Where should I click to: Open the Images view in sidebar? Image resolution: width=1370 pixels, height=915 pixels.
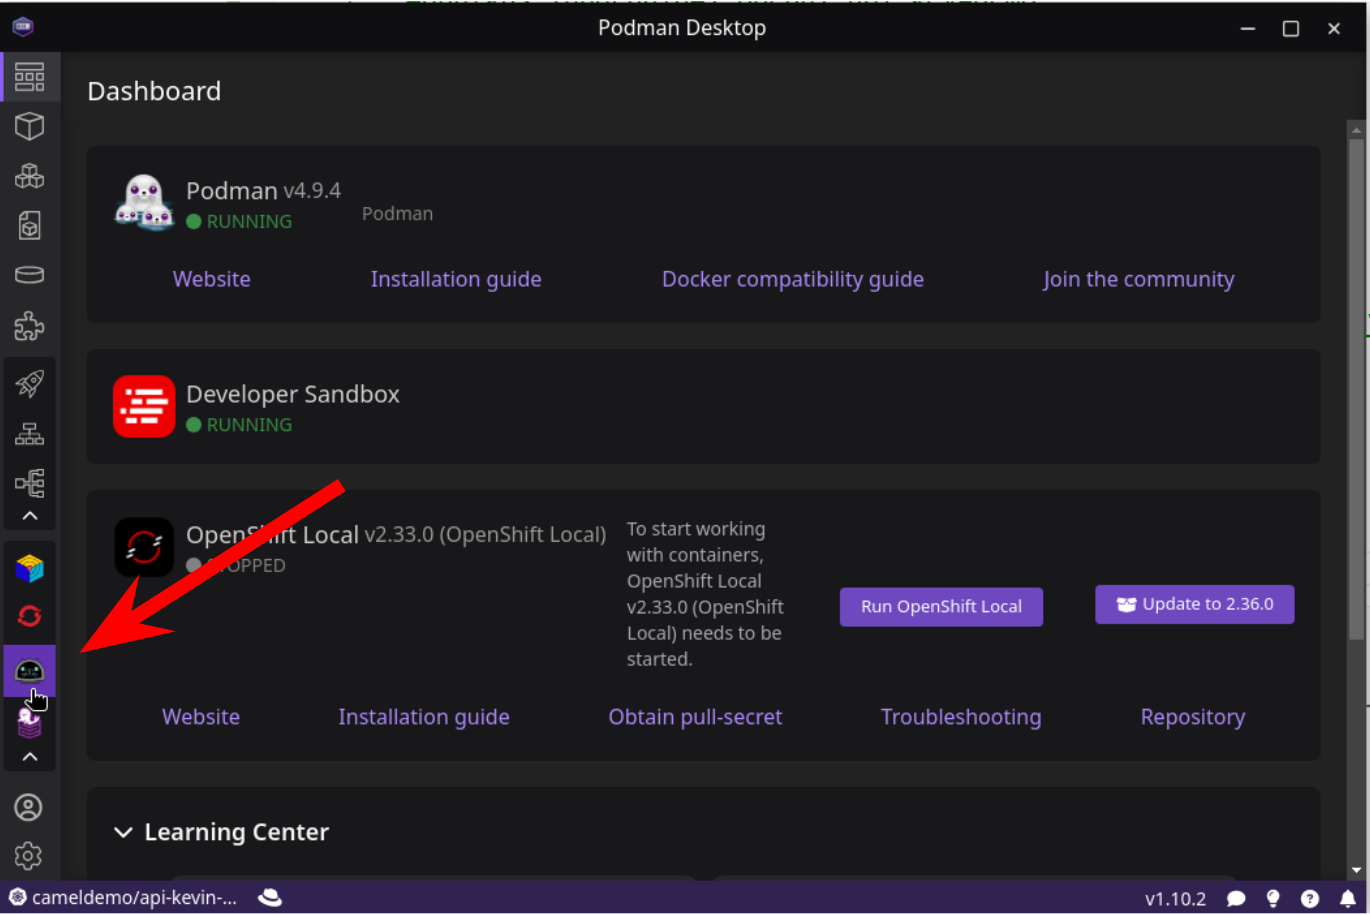click(29, 226)
